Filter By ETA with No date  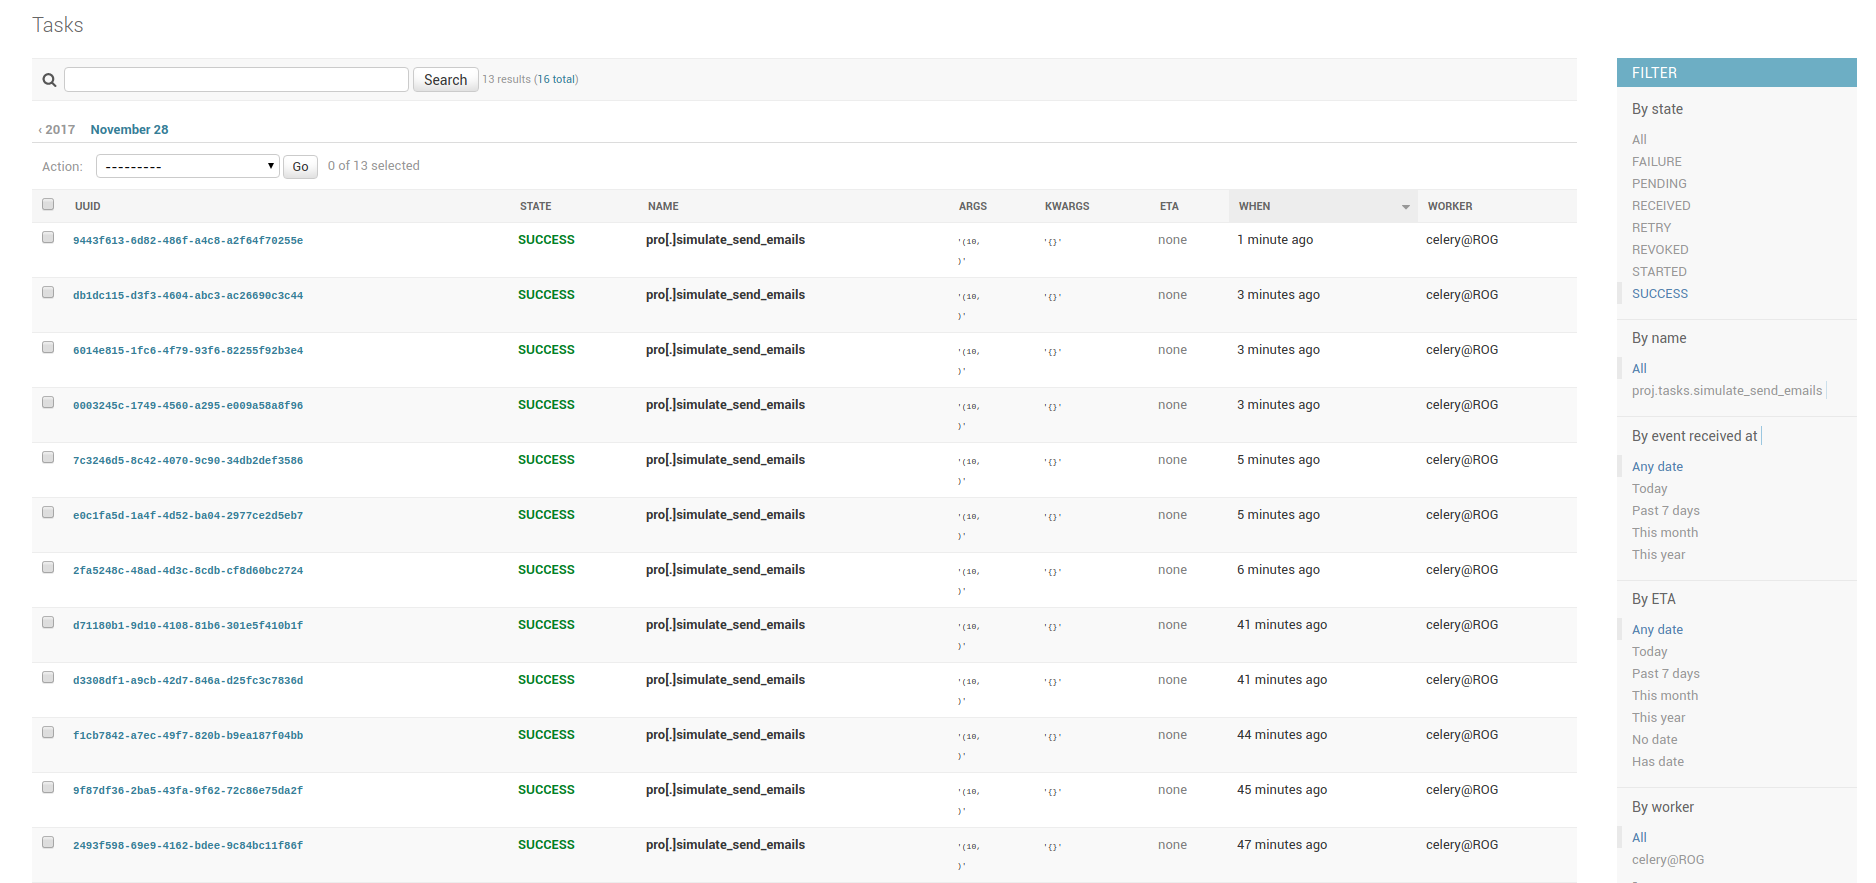(1654, 740)
